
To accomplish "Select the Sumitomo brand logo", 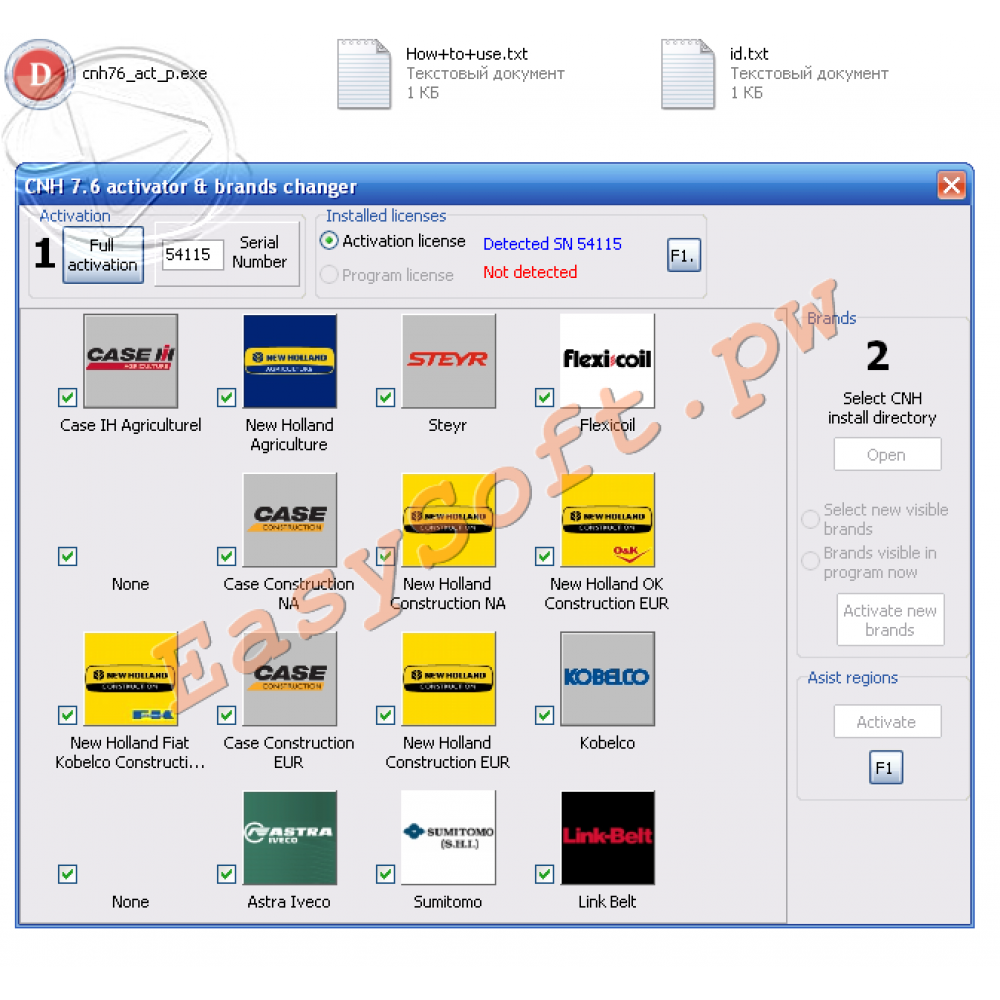I will [x=448, y=837].
